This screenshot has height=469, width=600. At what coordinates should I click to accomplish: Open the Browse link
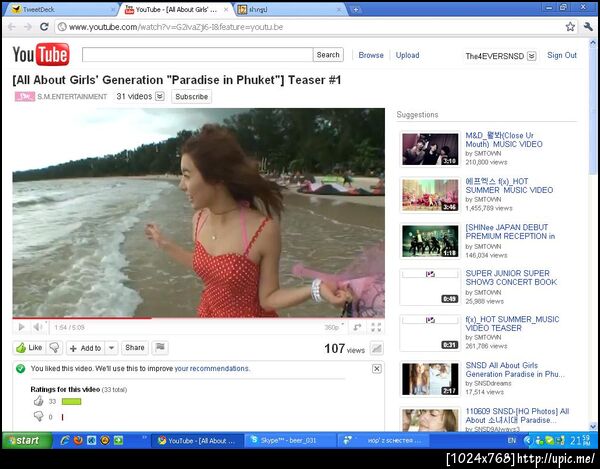[371, 55]
